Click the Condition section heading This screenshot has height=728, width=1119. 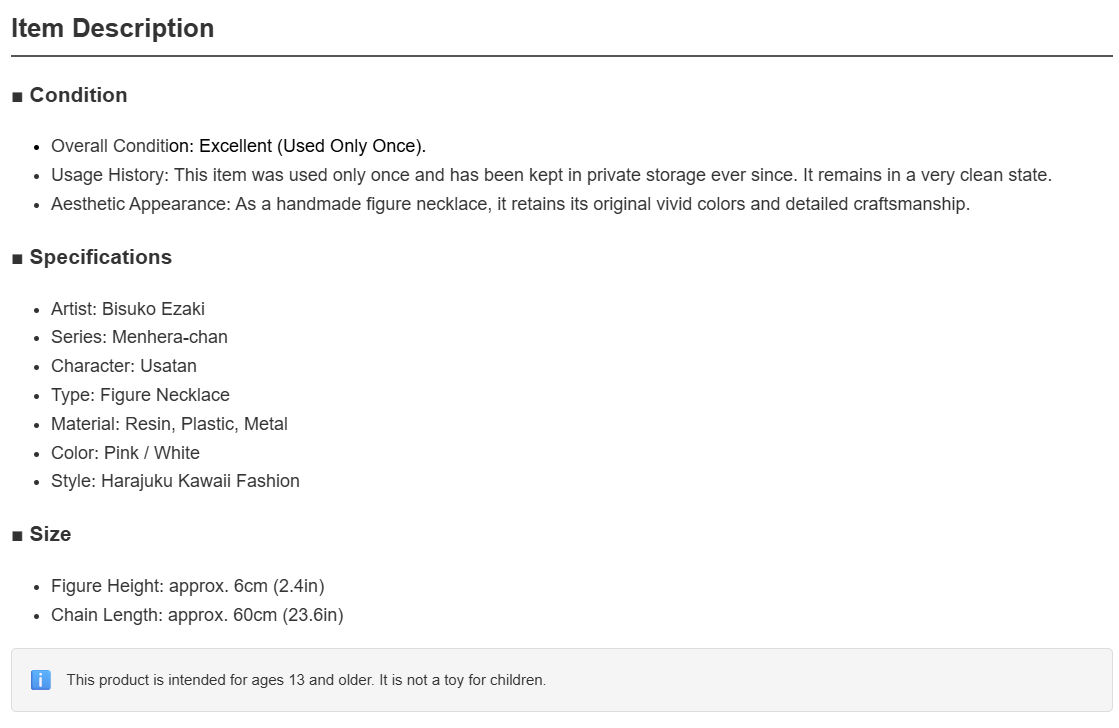click(79, 95)
